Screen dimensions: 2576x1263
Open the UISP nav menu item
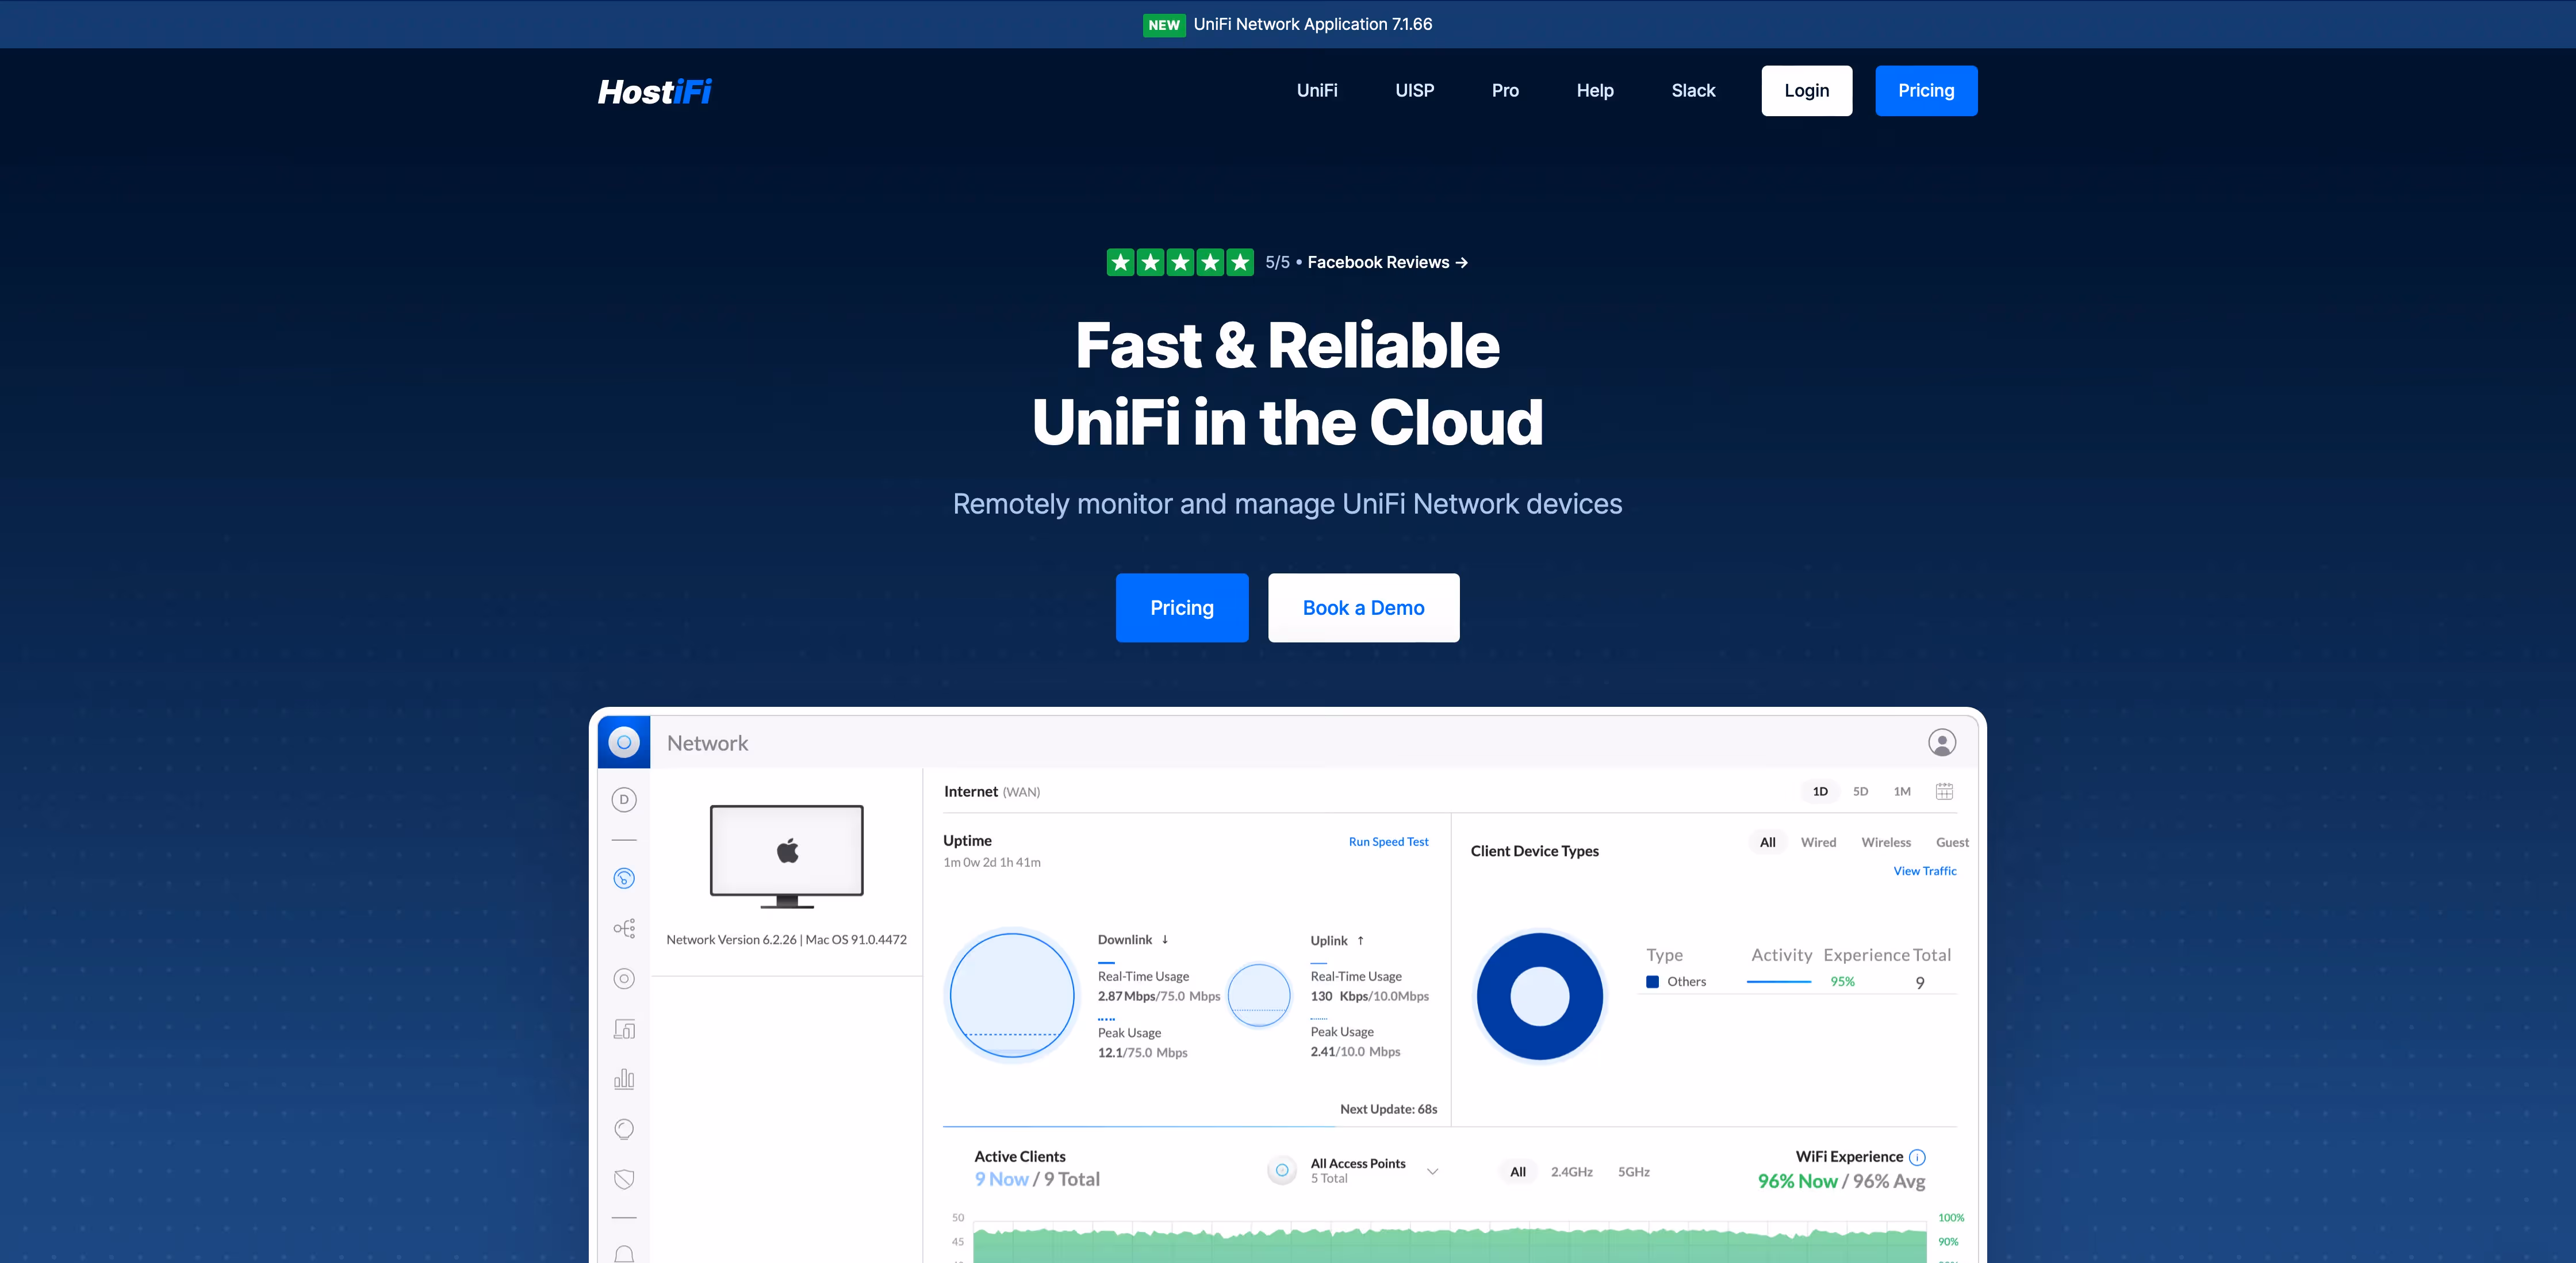pos(1414,90)
